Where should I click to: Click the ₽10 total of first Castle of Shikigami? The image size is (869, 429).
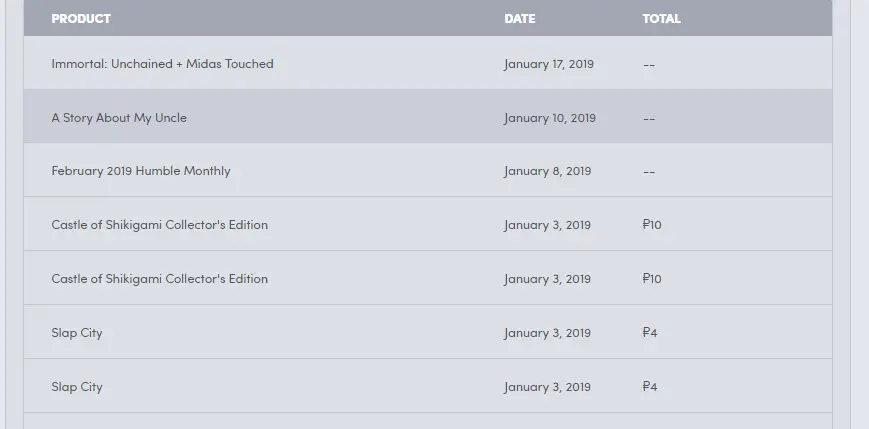652,224
